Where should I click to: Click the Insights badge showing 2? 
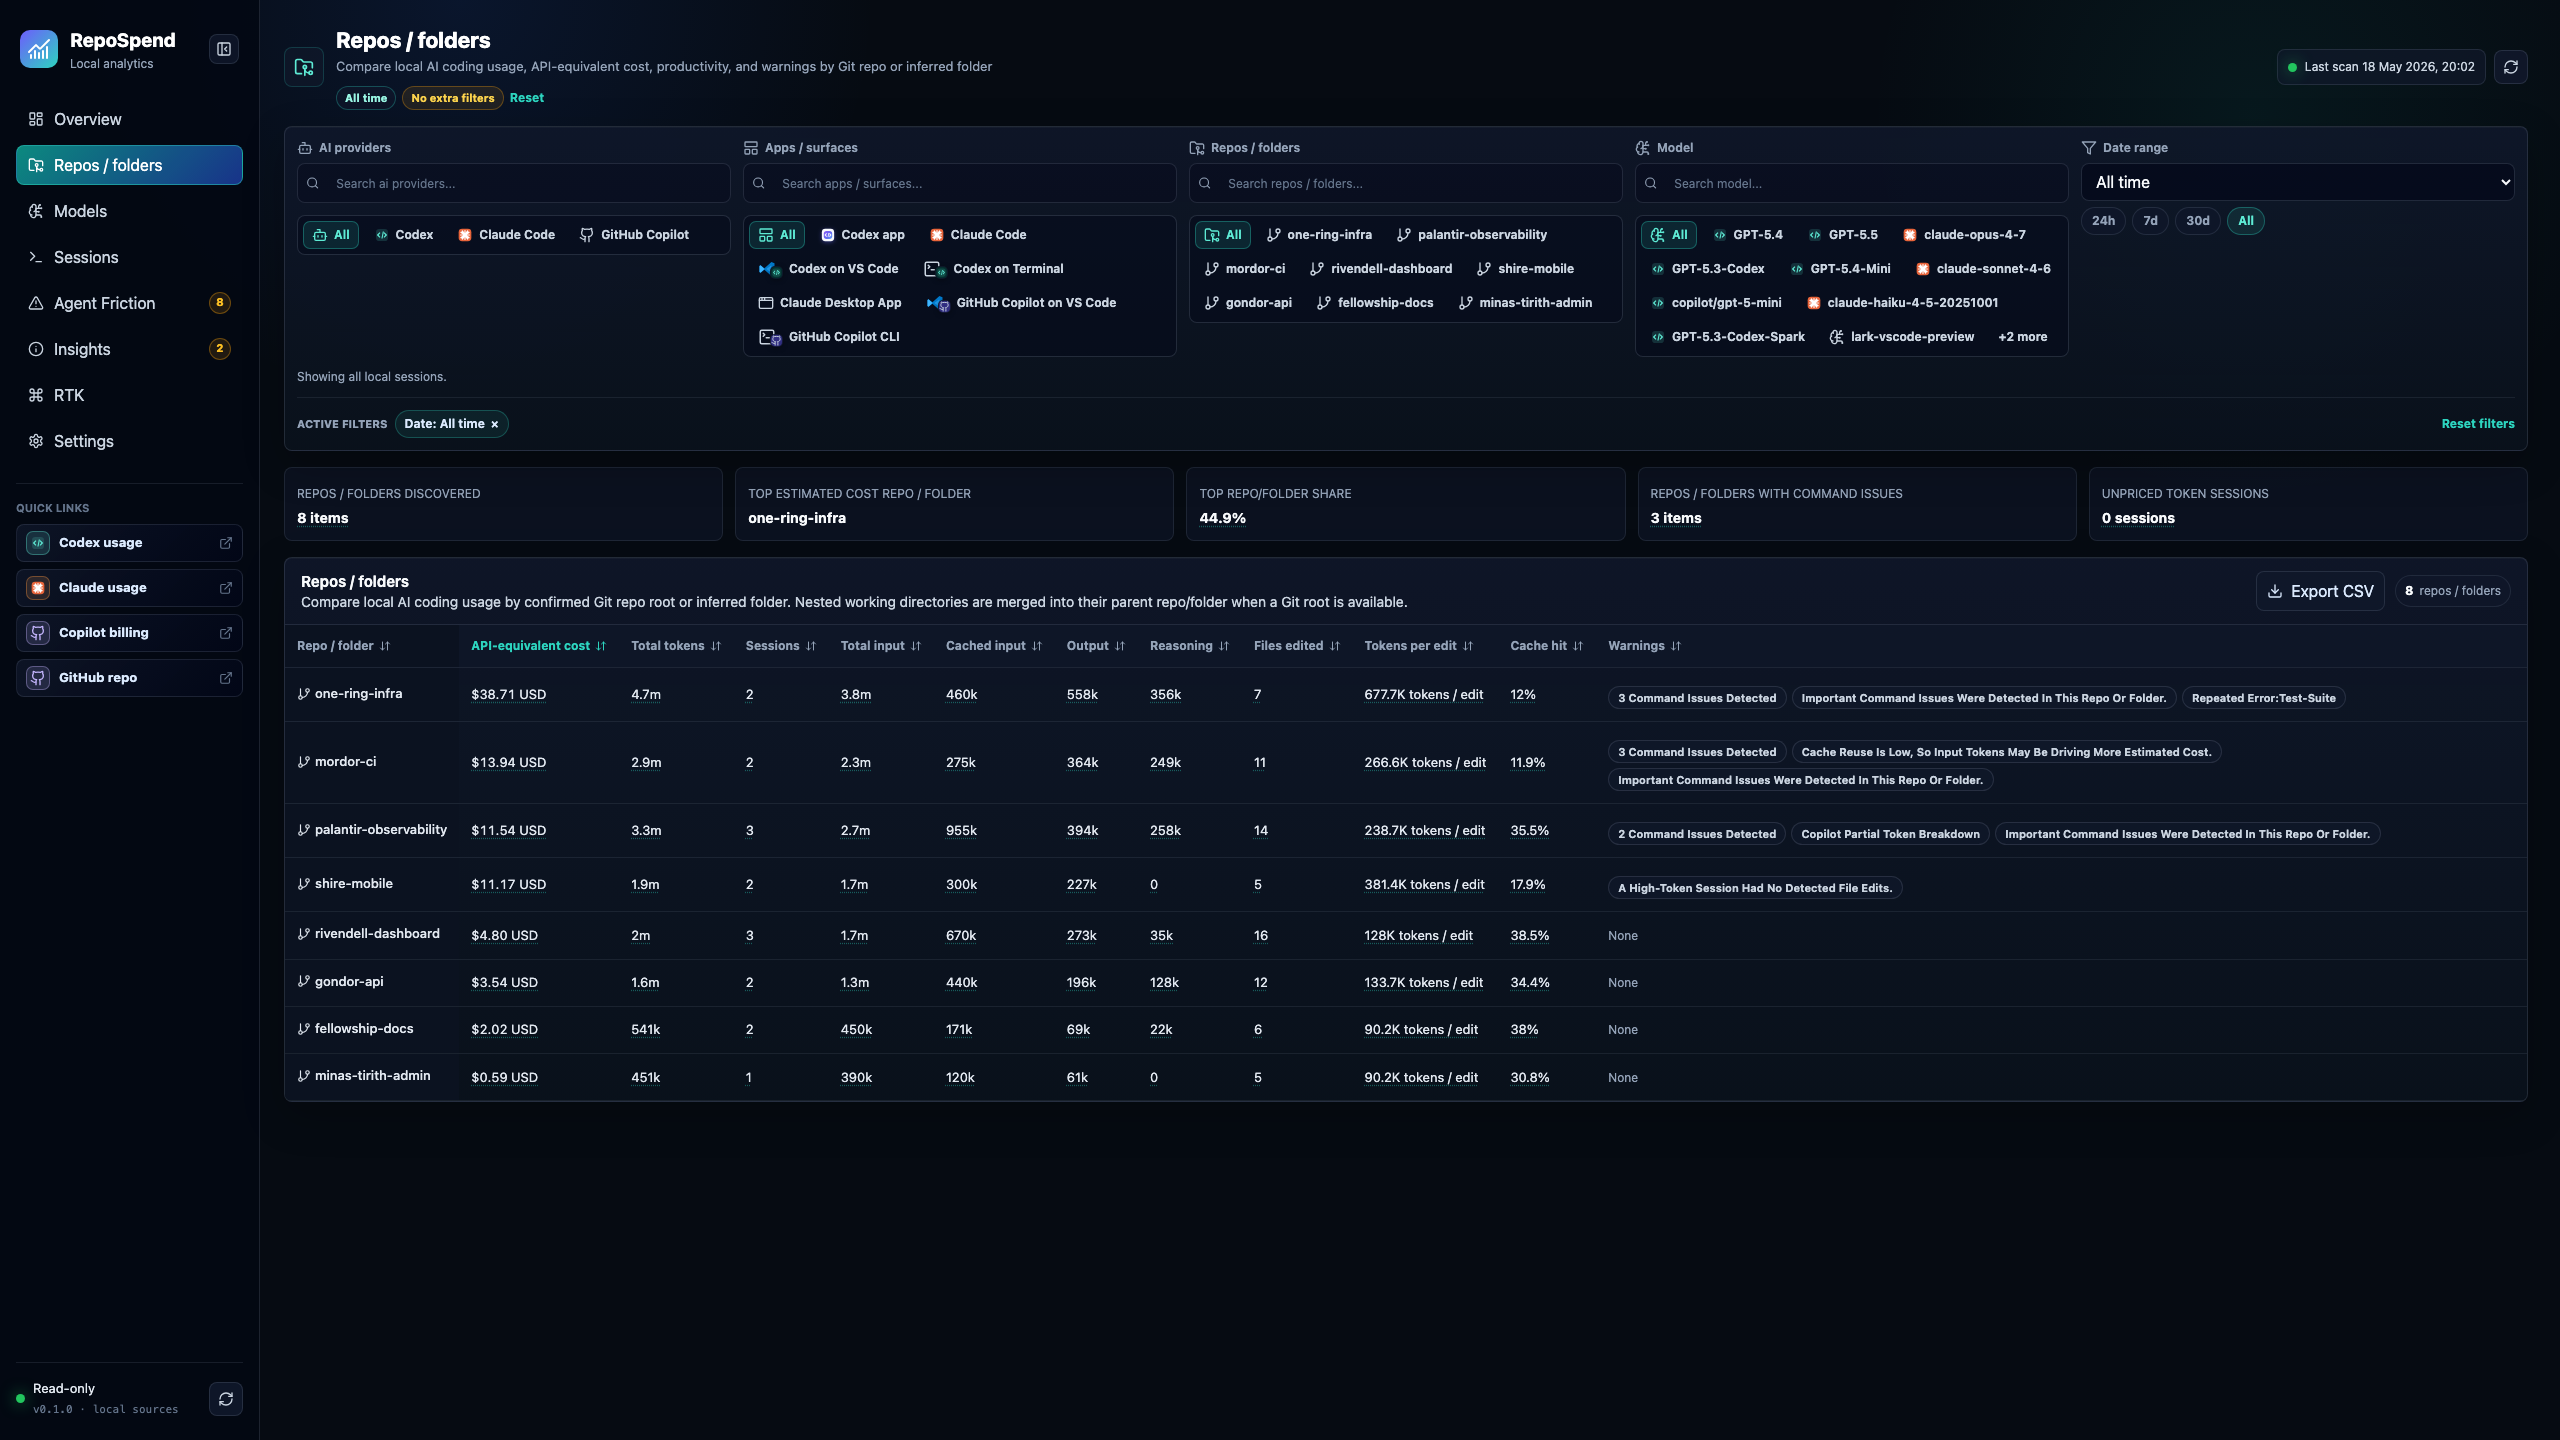(x=220, y=349)
